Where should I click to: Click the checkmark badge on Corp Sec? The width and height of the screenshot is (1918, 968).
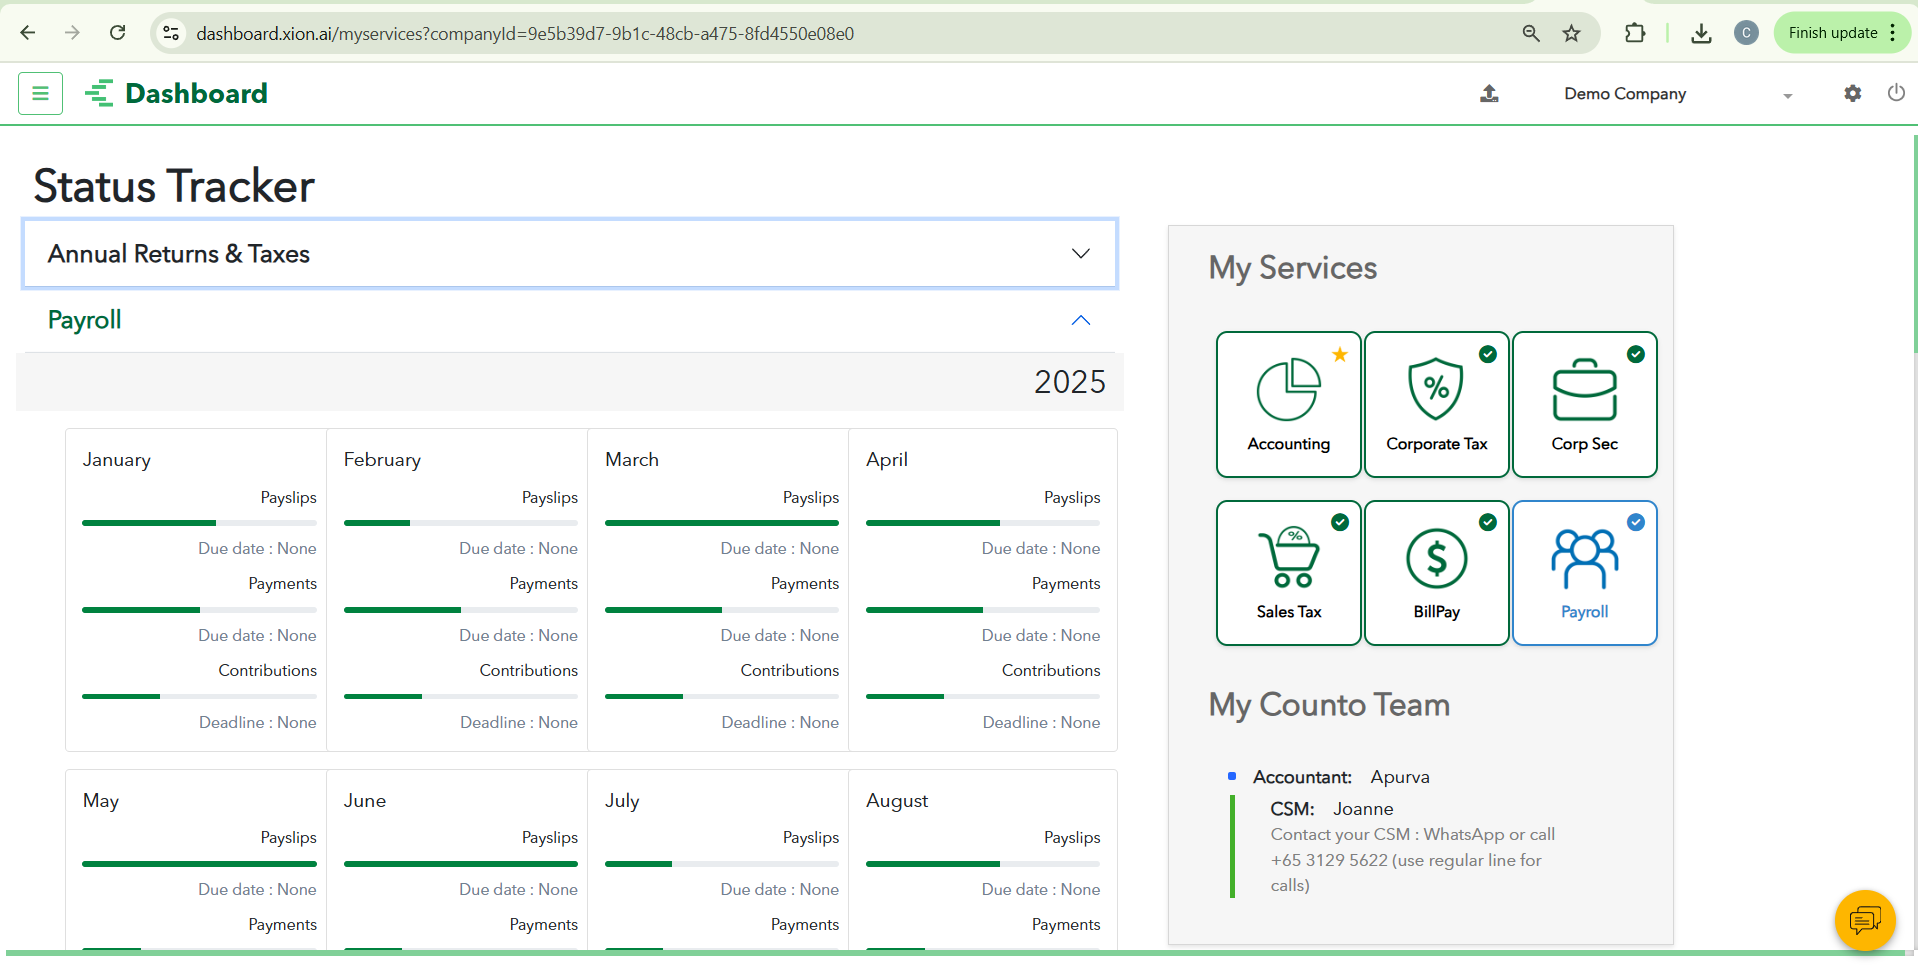pyautogui.click(x=1636, y=354)
